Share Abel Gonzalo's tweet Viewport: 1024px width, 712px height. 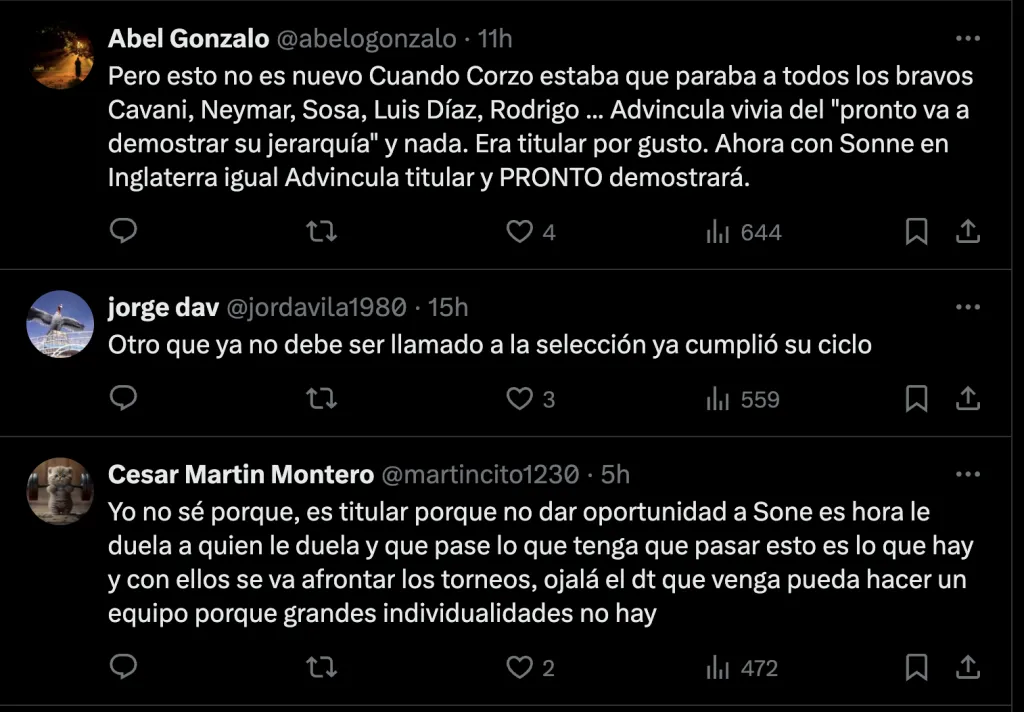coord(967,232)
